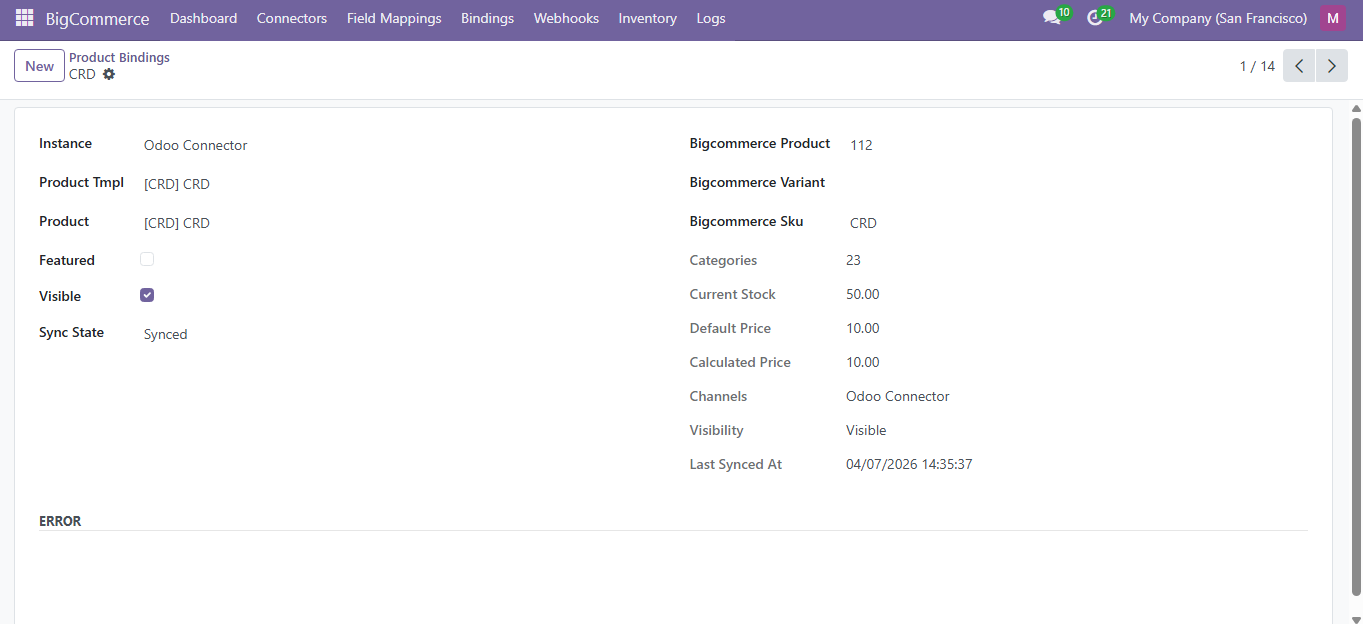Open the discuss messages icon
The image size is (1363, 624).
click(x=1051, y=18)
